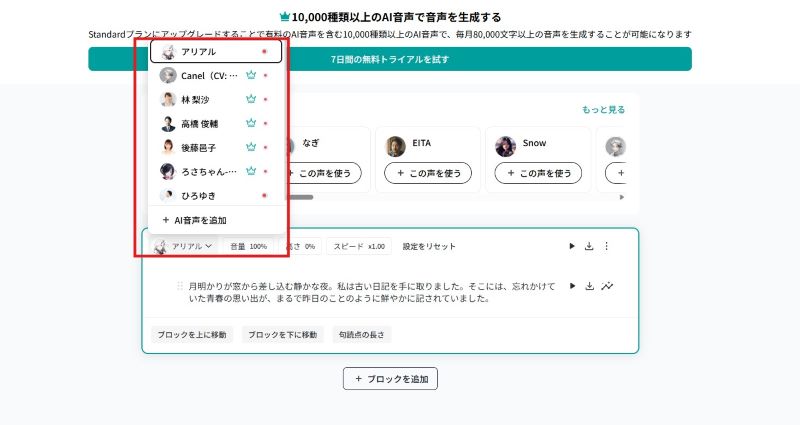The width and height of the screenshot is (800, 425).
Task: Click the EITA avatar image
Action: point(395,146)
